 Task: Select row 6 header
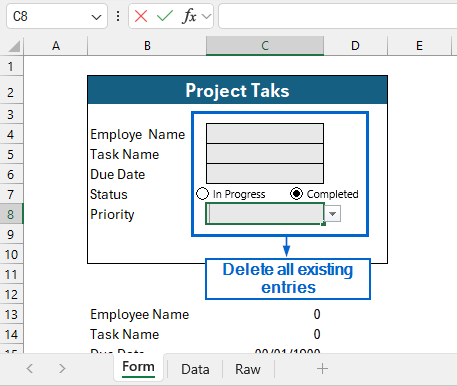11,174
